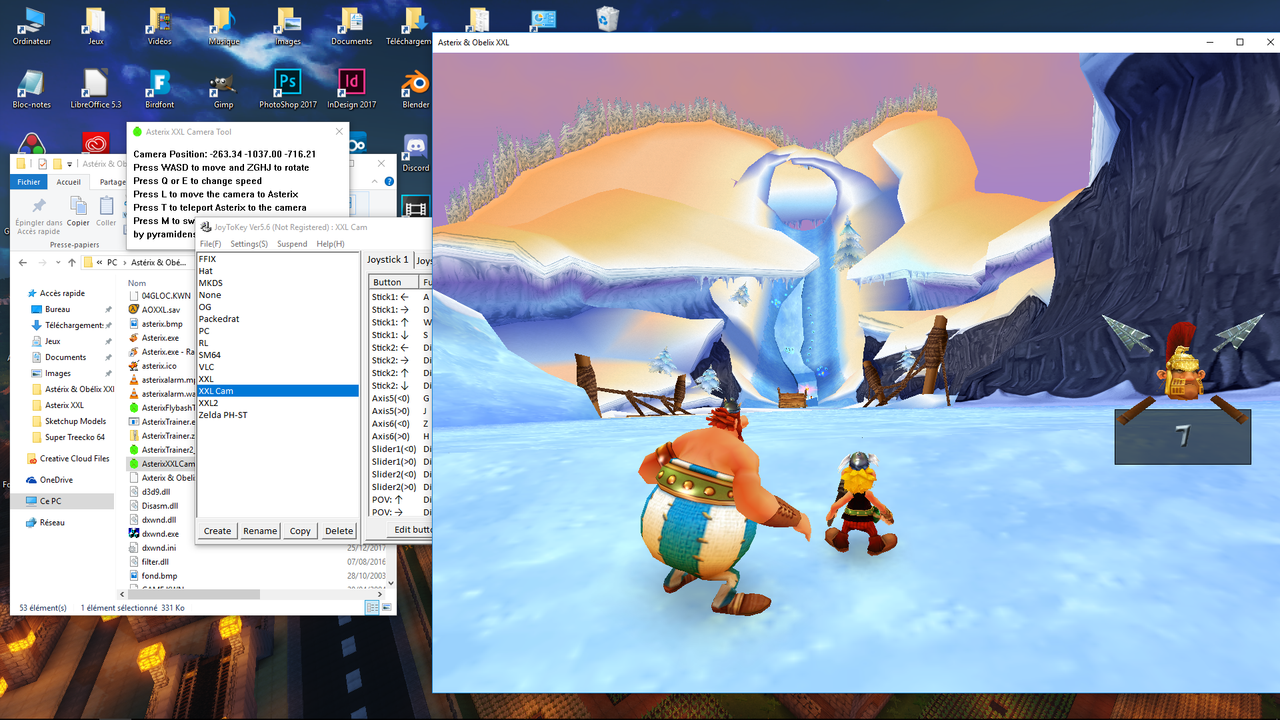Open the Help(H) menu in JoyToKey
The image size is (1280, 720).
click(331, 244)
